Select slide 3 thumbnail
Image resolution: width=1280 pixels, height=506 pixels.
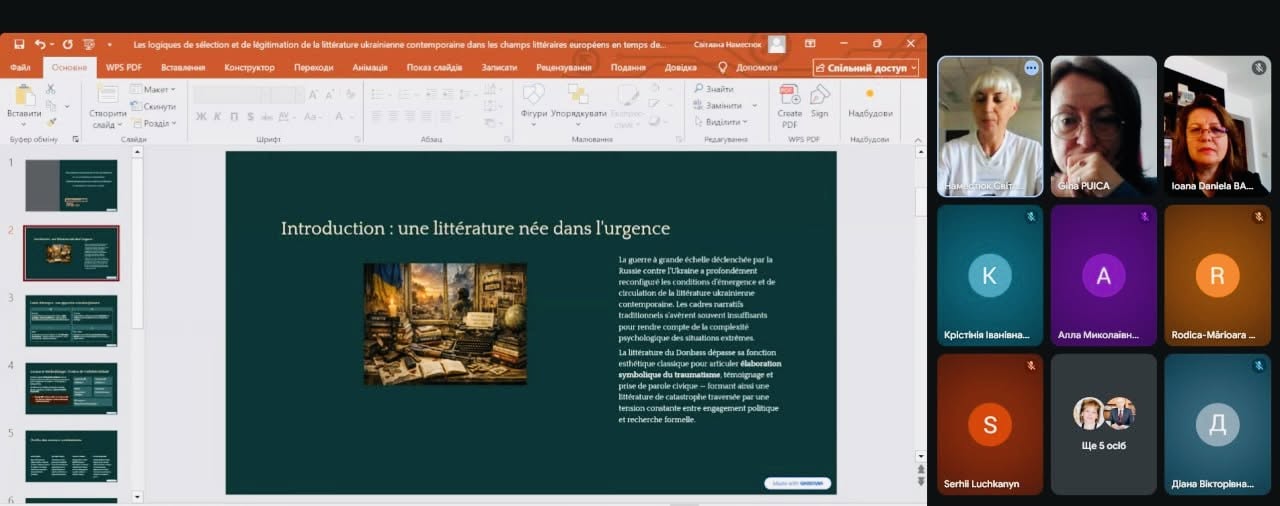pyautogui.click(x=71, y=320)
